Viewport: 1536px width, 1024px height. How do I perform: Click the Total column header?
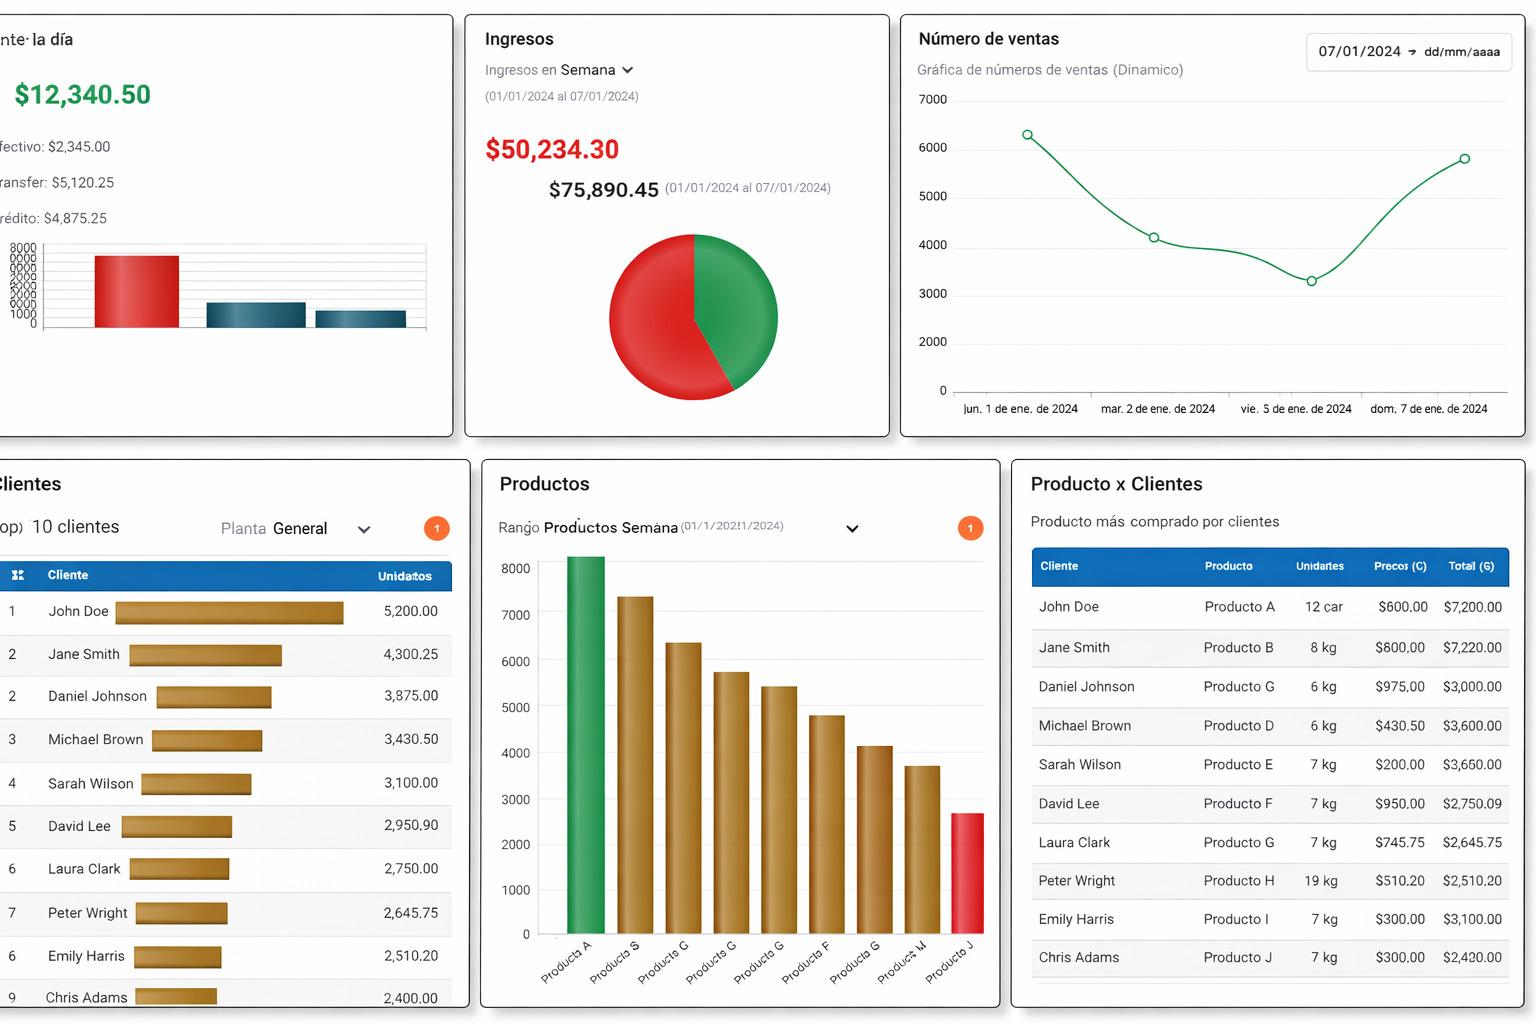[1471, 566]
